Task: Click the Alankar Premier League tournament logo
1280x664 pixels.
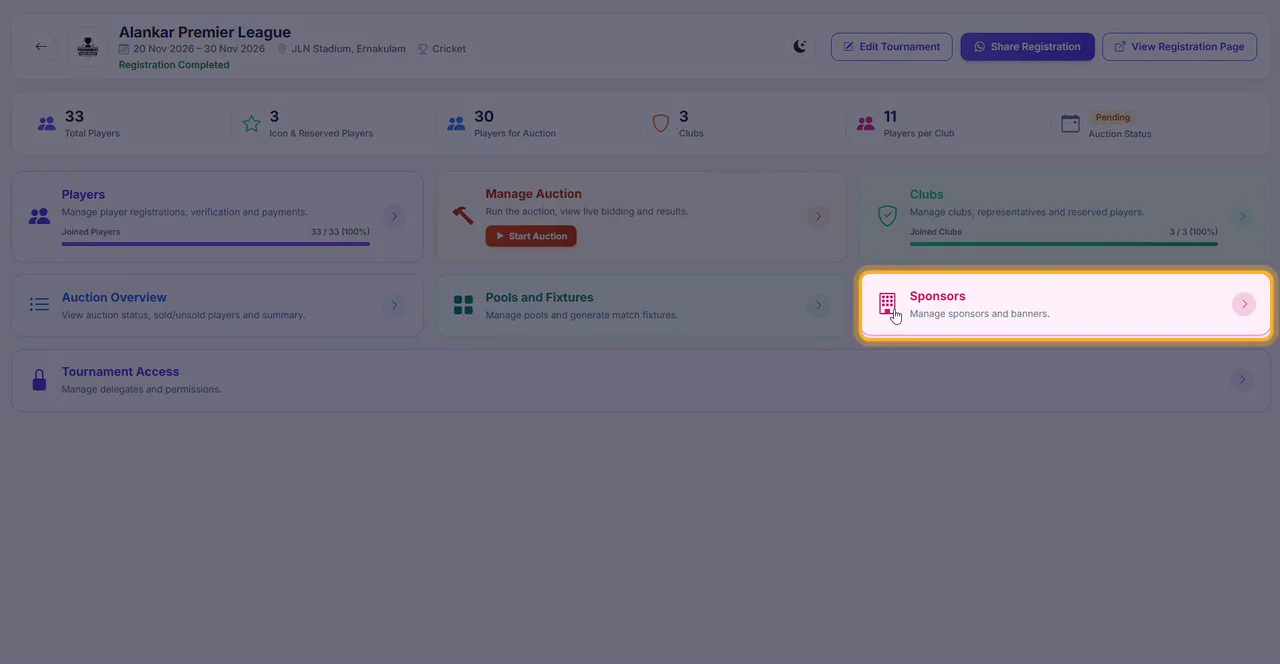Action: [x=88, y=47]
